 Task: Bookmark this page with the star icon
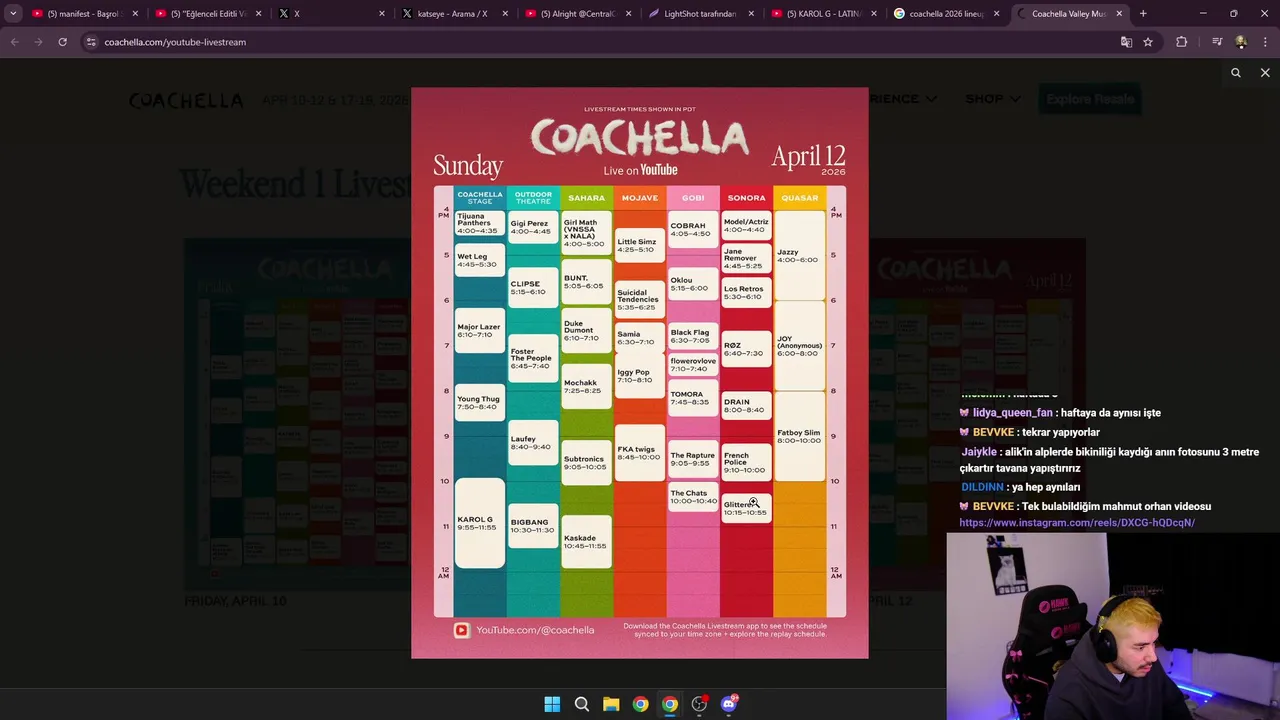click(x=1148, y=42)
